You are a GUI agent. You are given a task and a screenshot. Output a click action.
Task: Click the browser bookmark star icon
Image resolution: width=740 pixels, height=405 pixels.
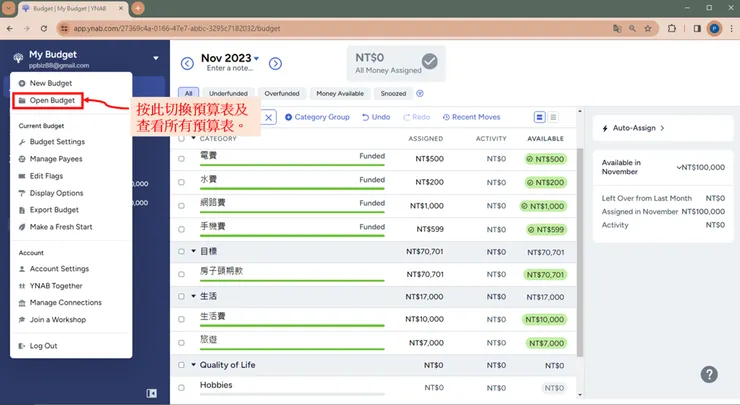tap(648, 28)
